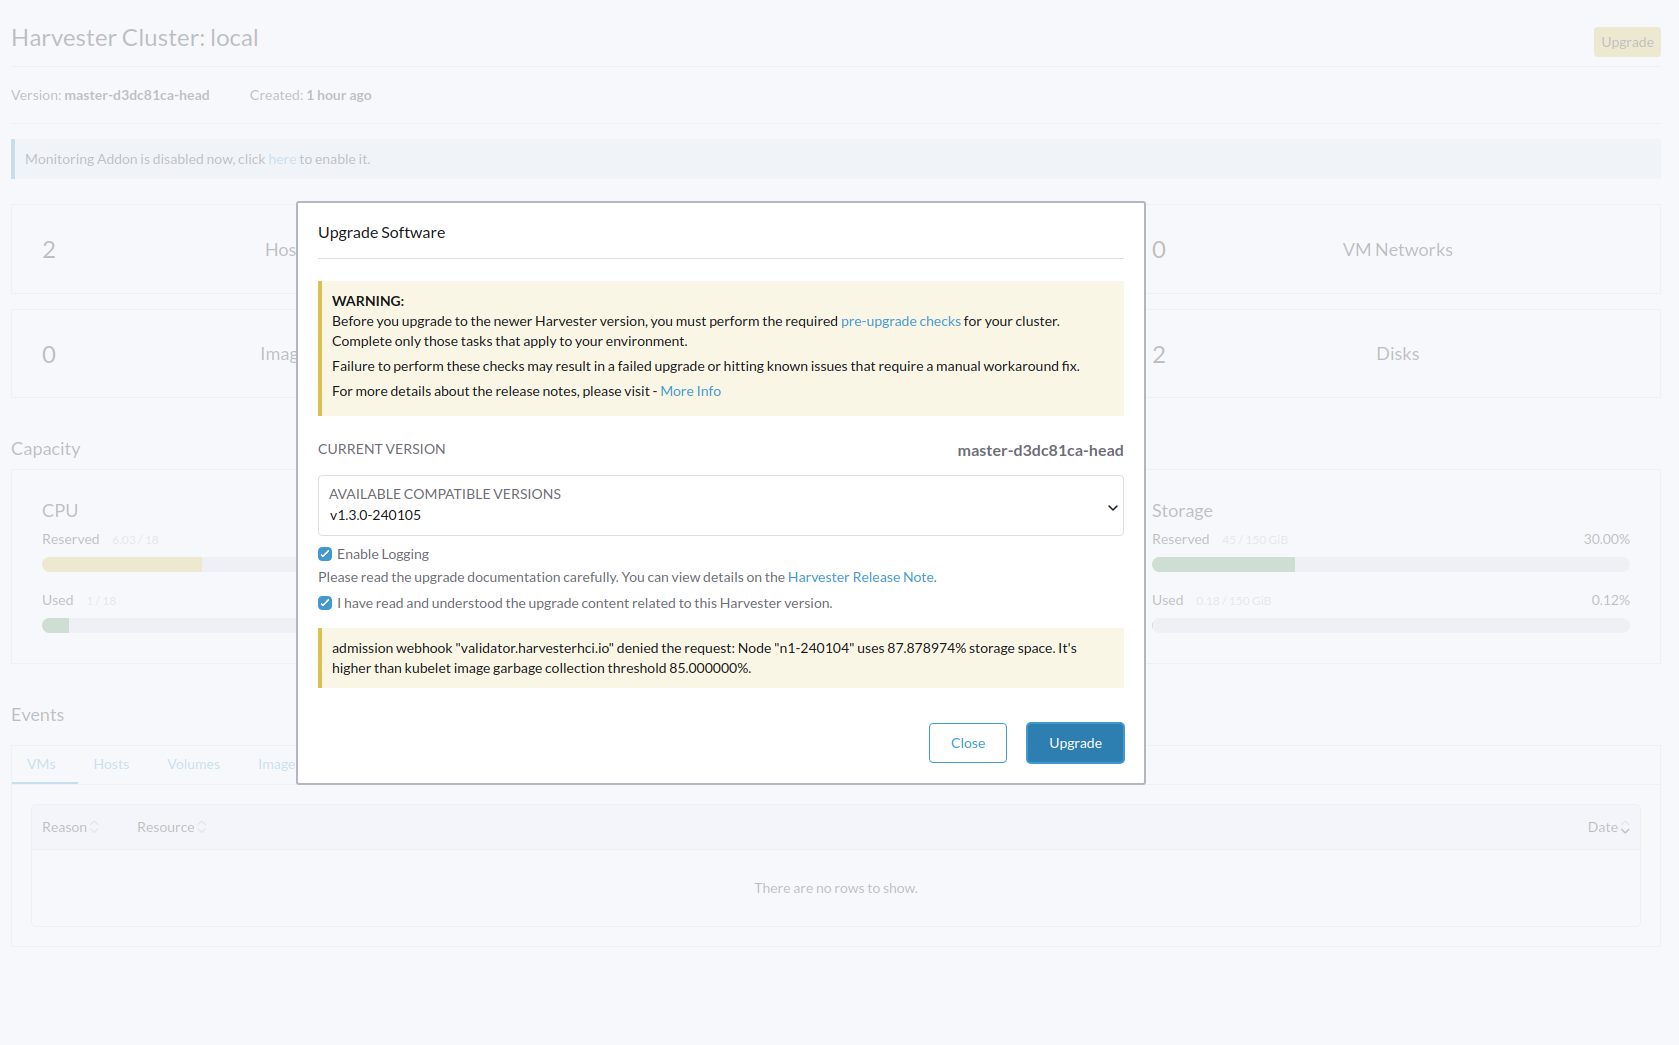Switch to the VMs events tab
1679x1045 pixels.
pyautogui.click(x=42, y=764)
